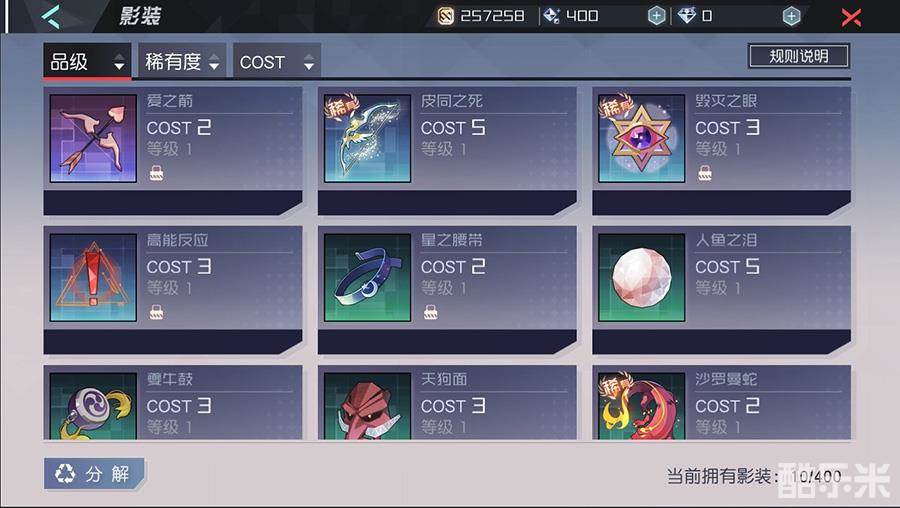Expand the COST sort dropdown
900x508 pixels.
[x=277, y=61]
